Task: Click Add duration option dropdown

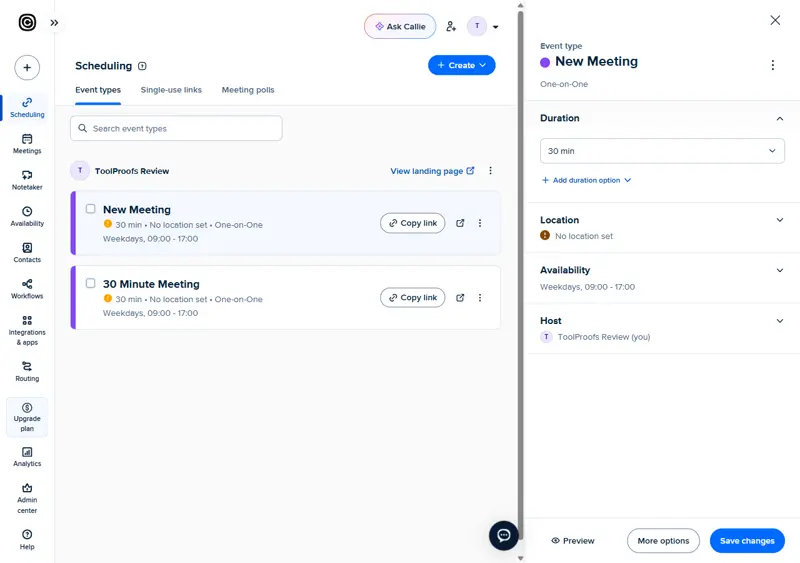Action: tap(587, 180)
